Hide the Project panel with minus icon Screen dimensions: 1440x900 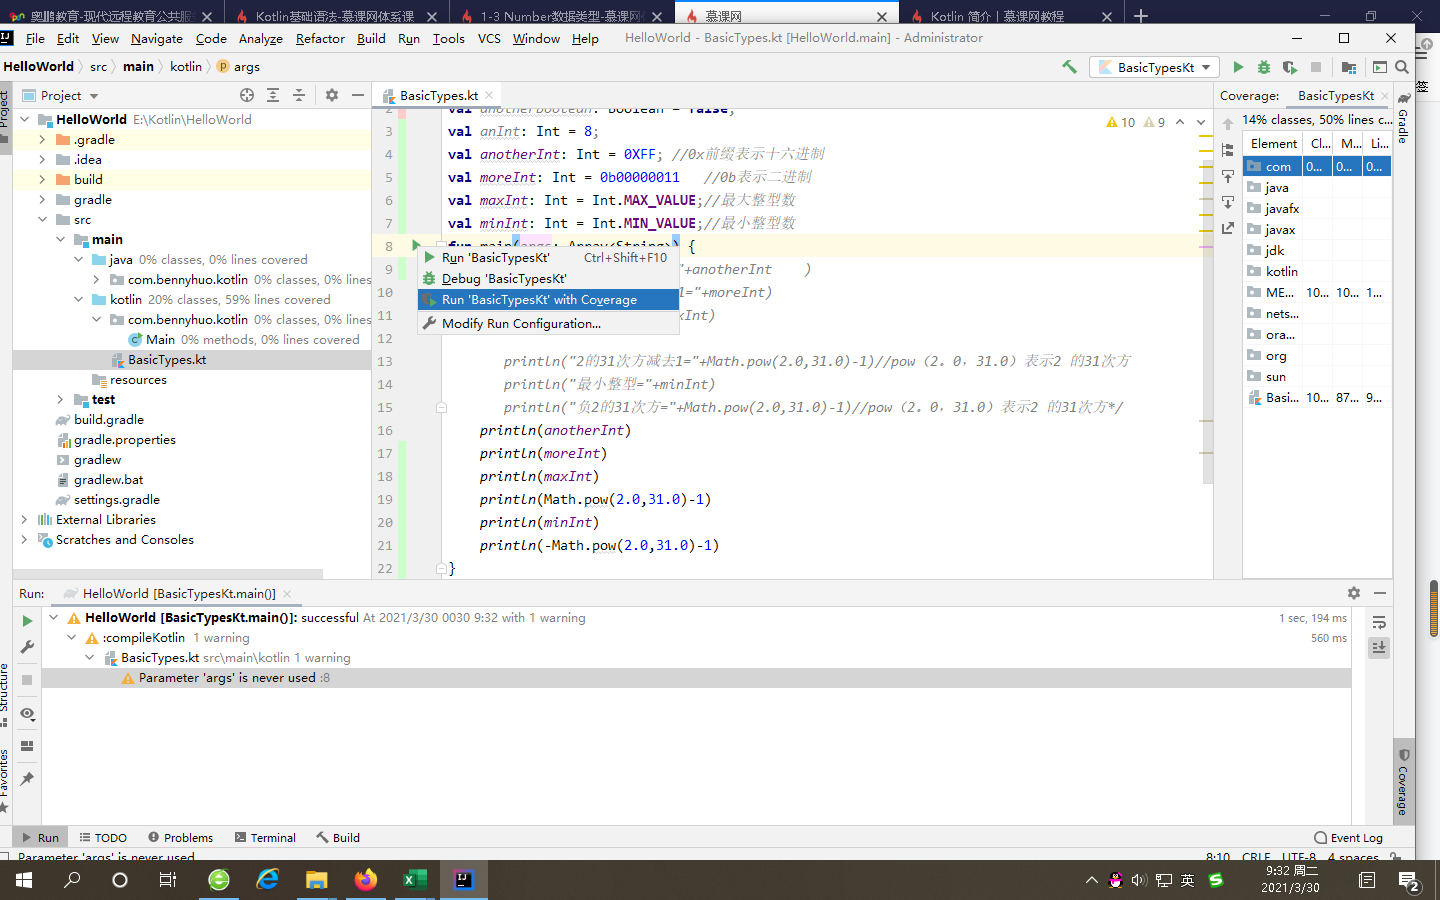coord(358,95)
